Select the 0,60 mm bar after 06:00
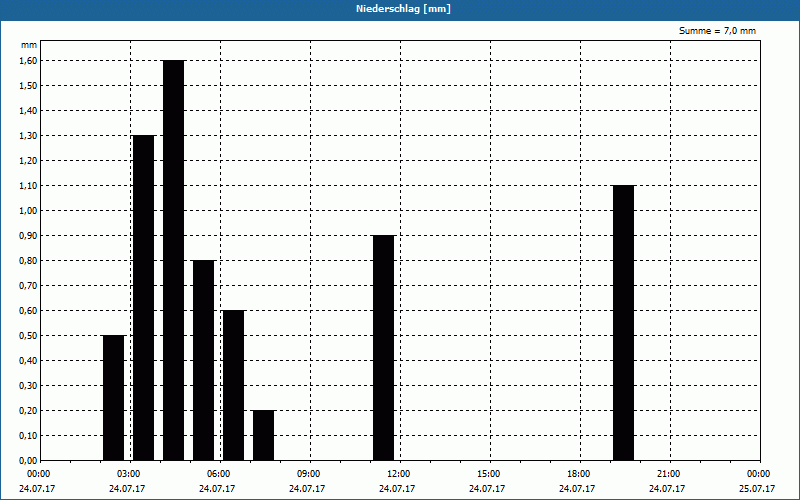The height and width of the screenshot is (500, 800). click(233, 385)
